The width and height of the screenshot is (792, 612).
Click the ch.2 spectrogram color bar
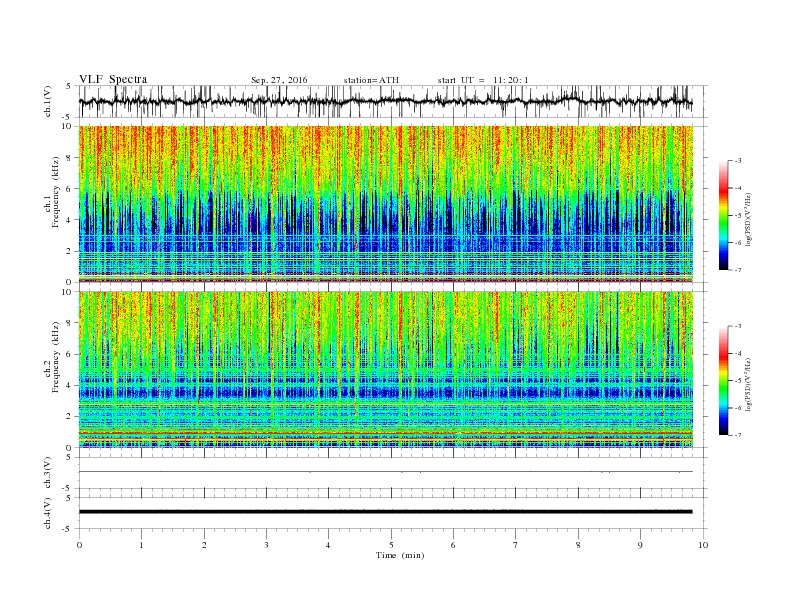coord(723,380)
